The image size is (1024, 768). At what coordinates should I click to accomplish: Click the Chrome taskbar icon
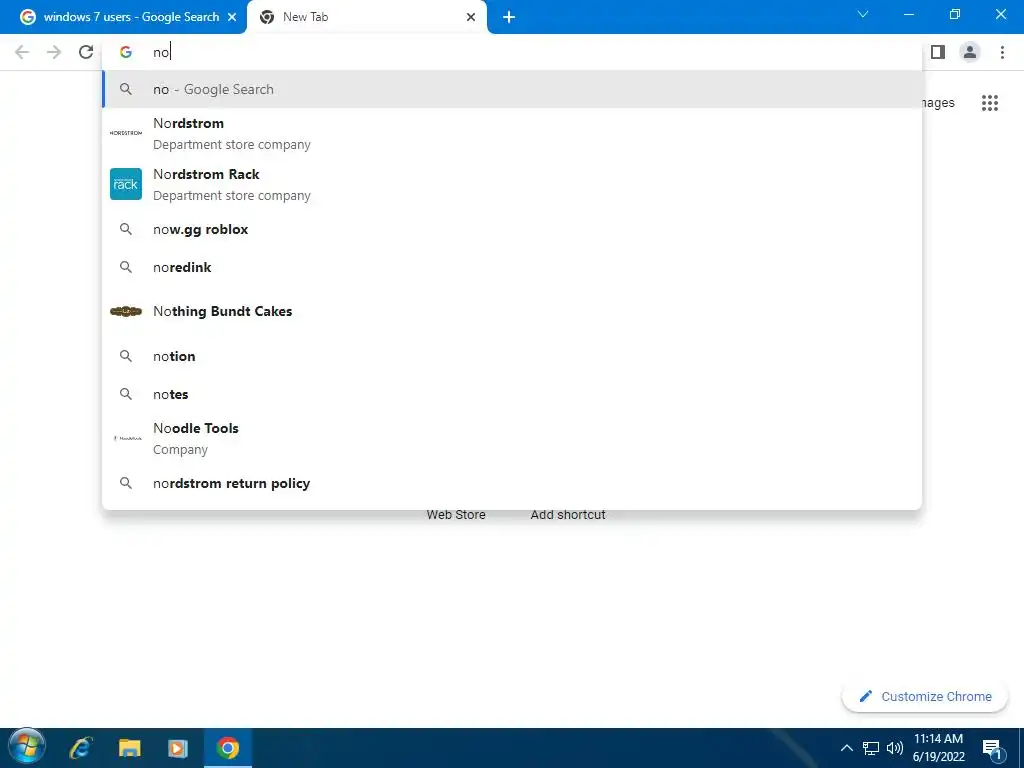point(228,748)
